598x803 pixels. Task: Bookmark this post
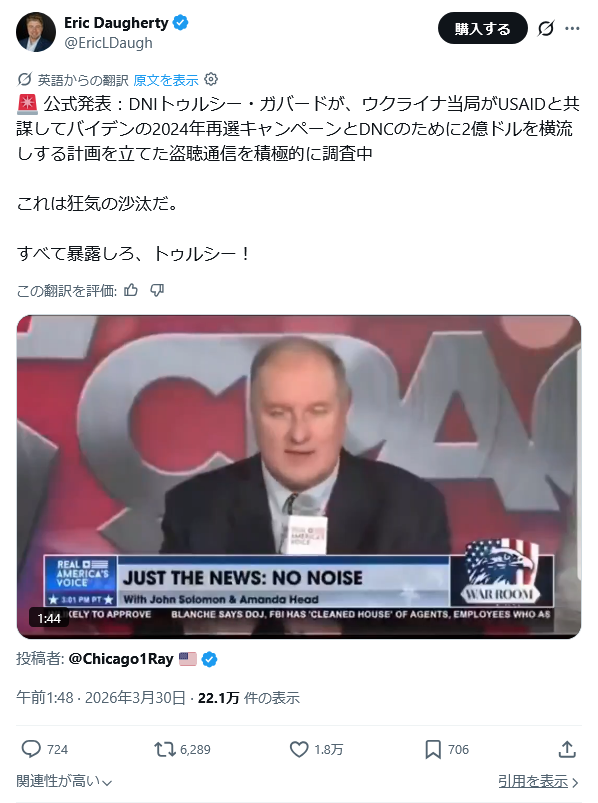[433, 749]
